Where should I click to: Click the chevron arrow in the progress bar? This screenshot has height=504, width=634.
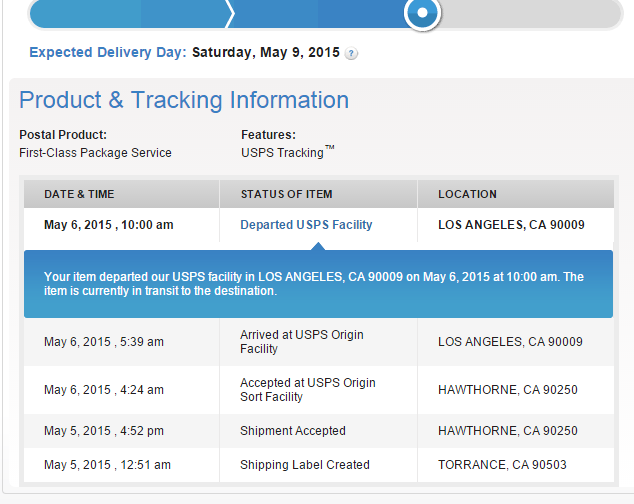coord(230,13)
